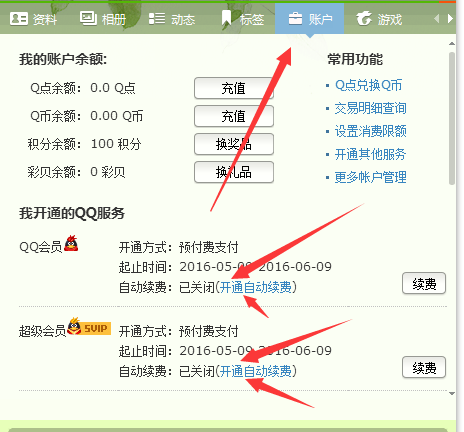The height and width of the screenshot is (432, 464).
Task: Click the 常用功能 heading
Action: (355, 59)
